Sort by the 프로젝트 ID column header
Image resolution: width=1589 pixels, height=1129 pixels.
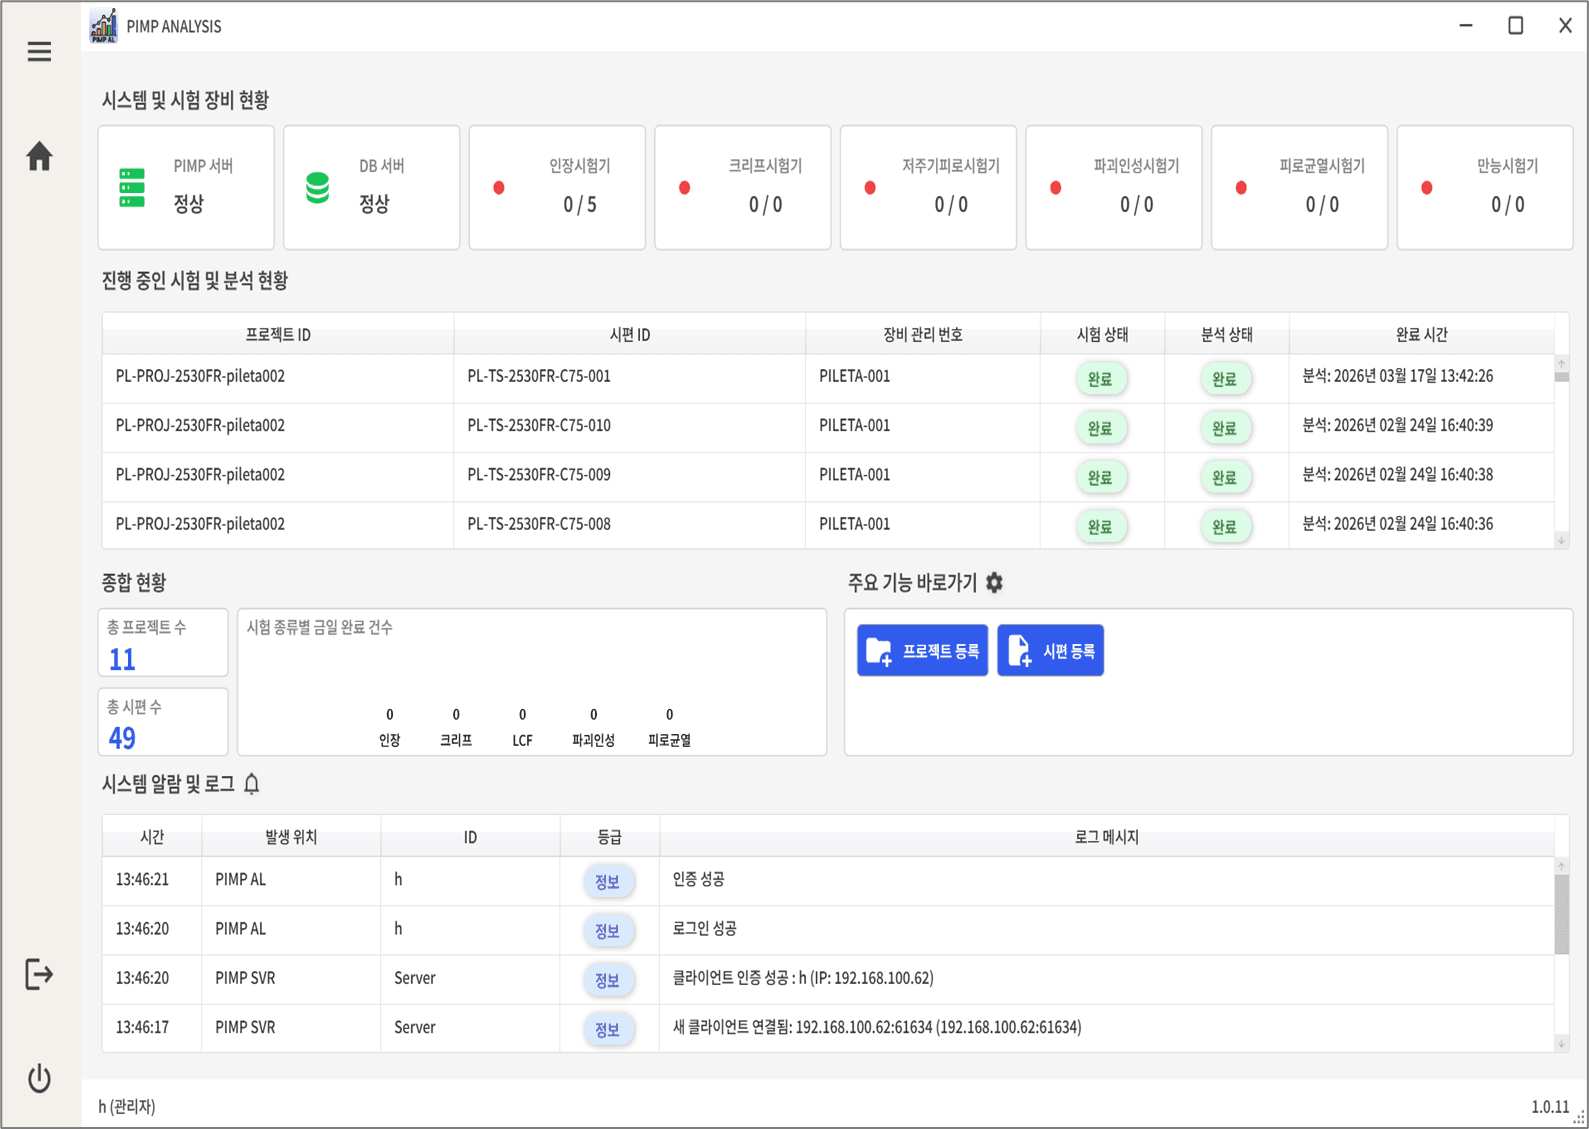coord(278,334)
